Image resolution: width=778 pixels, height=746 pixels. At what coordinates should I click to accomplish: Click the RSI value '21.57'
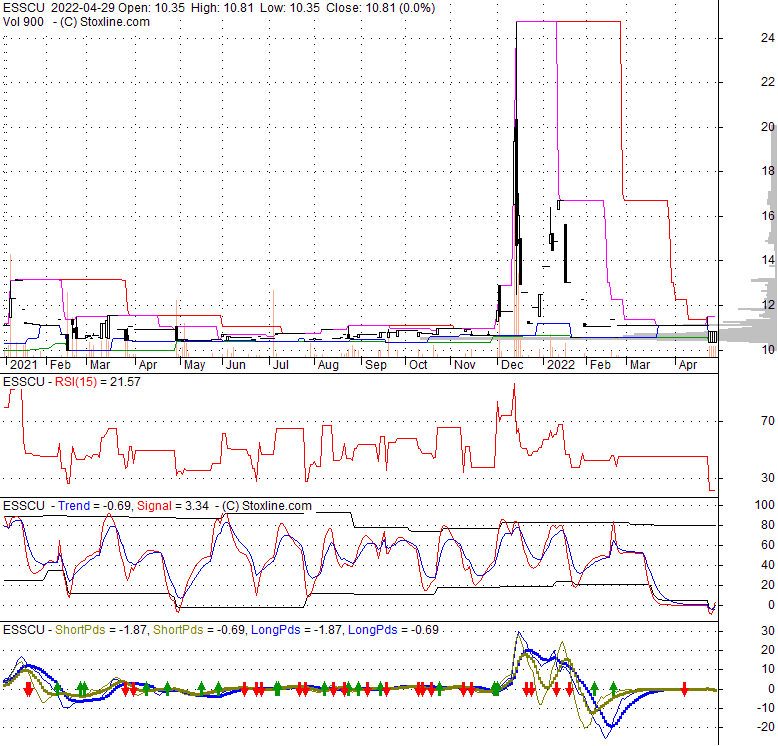[x=126, y=382]
